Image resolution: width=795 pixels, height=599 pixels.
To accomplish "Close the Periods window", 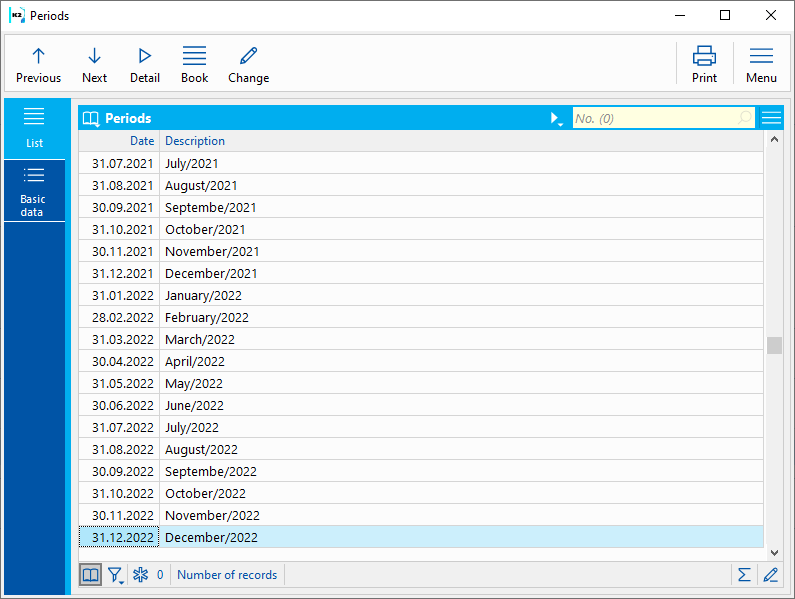I will (x=771, y=15).
